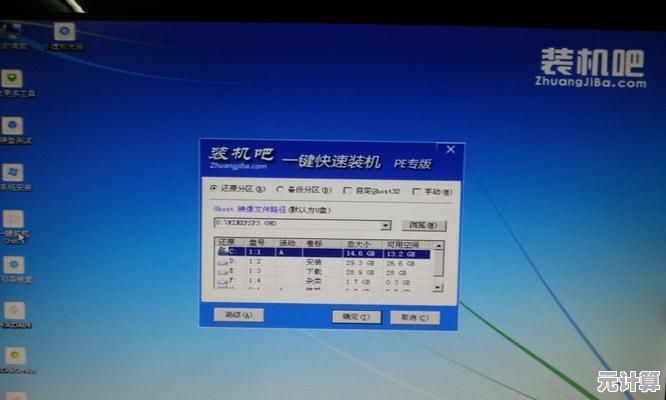This screenshot has height=400, width=666.
Task: Click disk number 1:3 cell
Action: (255, 271)
